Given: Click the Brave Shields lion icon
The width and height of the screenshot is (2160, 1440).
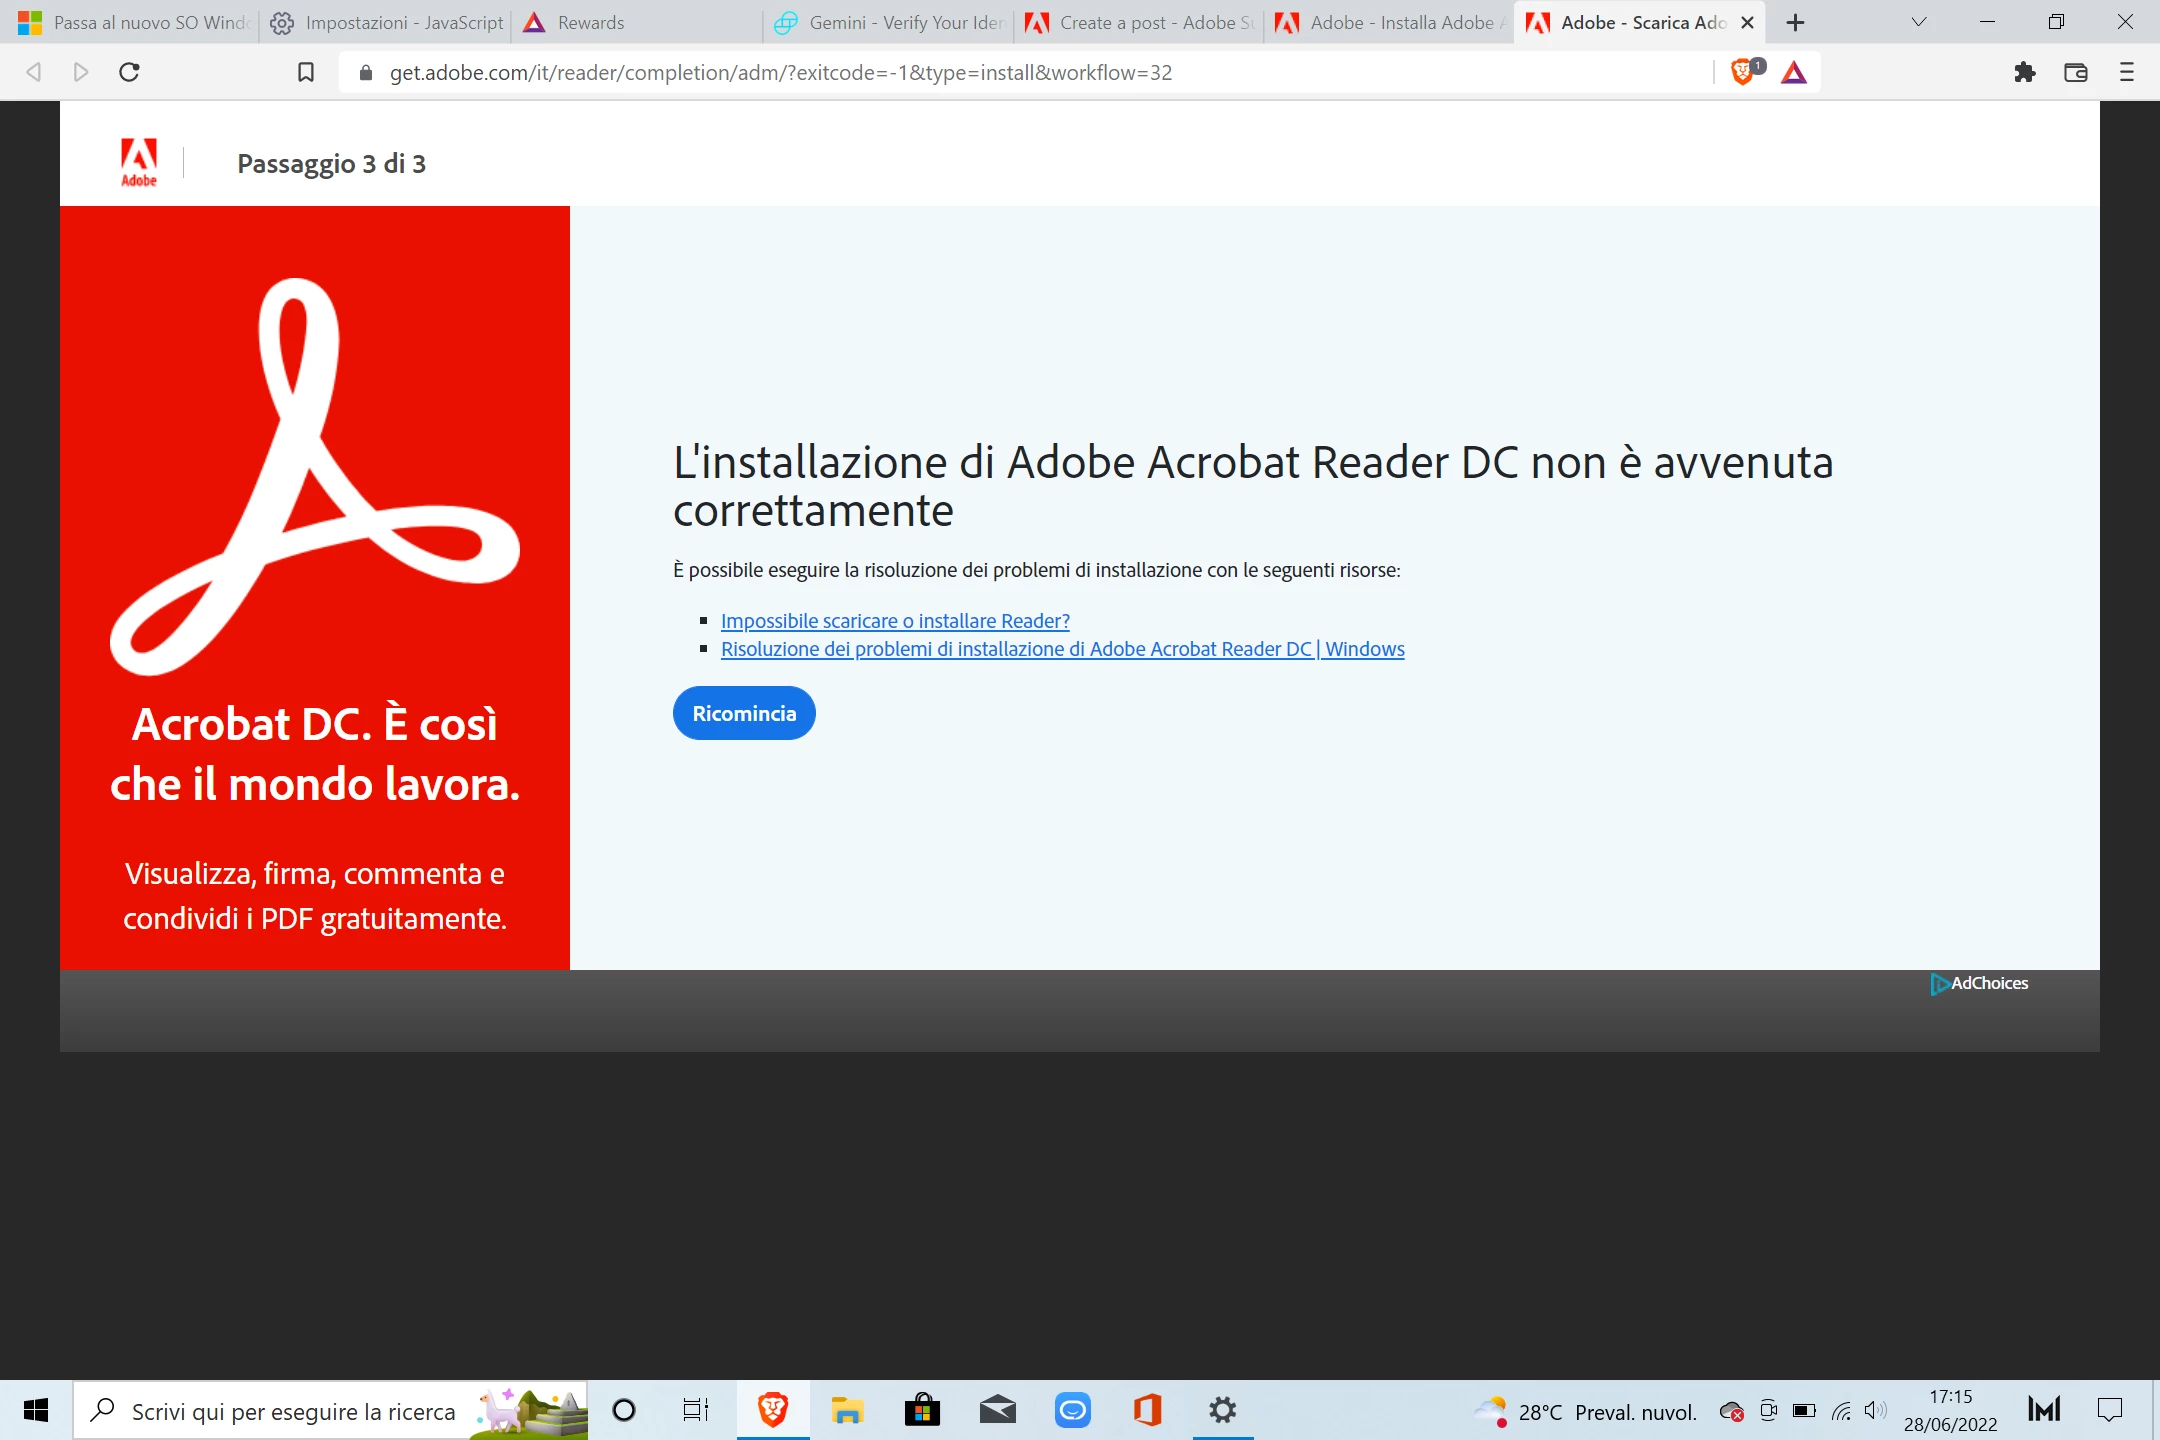Looking at the screenshot, I should [1741, 72].
